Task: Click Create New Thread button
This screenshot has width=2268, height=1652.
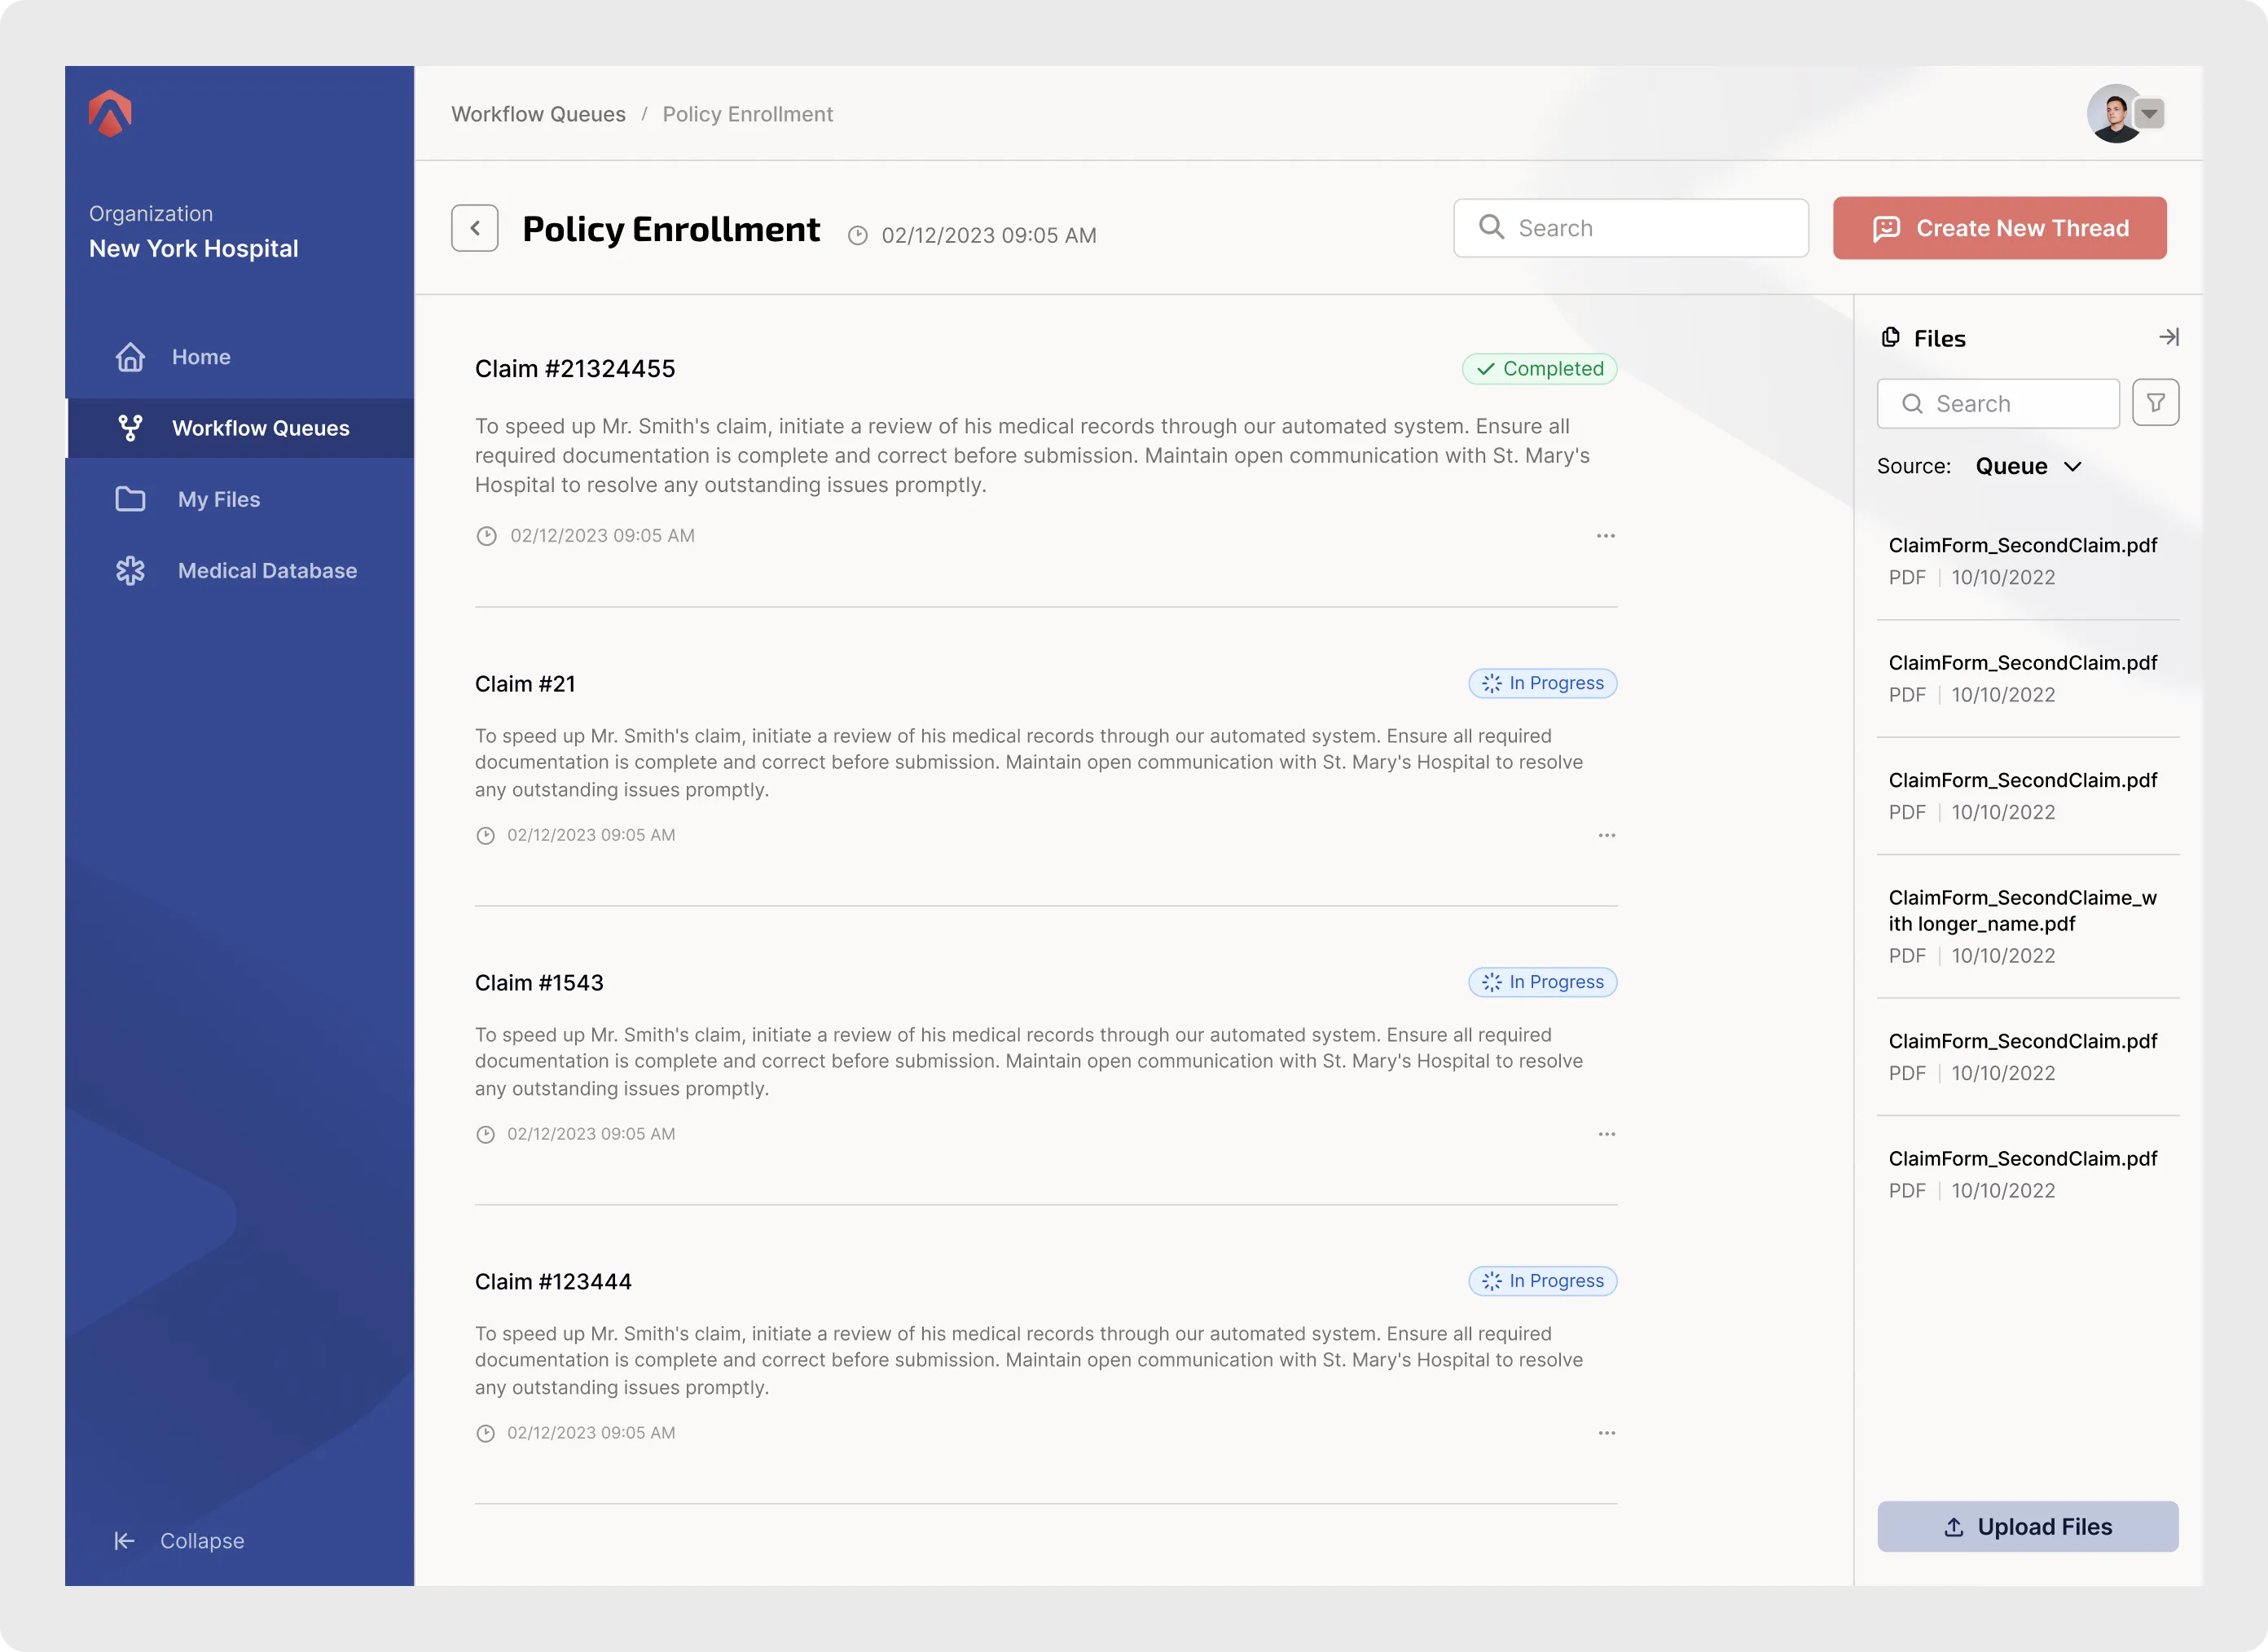Action: 1999,228
